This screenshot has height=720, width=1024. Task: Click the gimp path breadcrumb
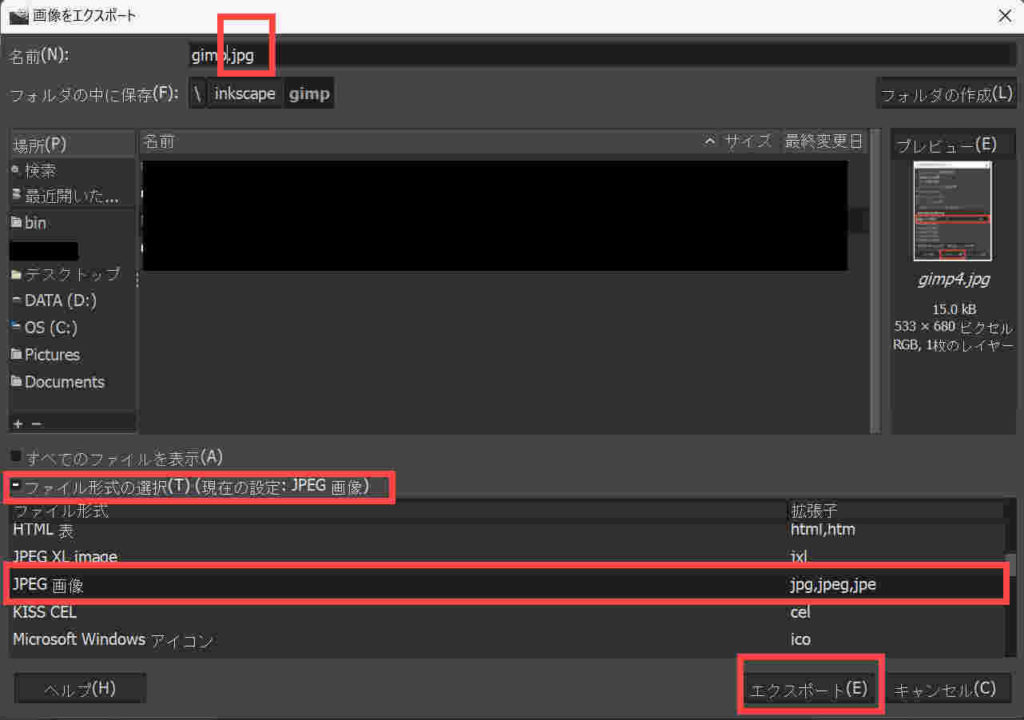[x=309, y=95]
